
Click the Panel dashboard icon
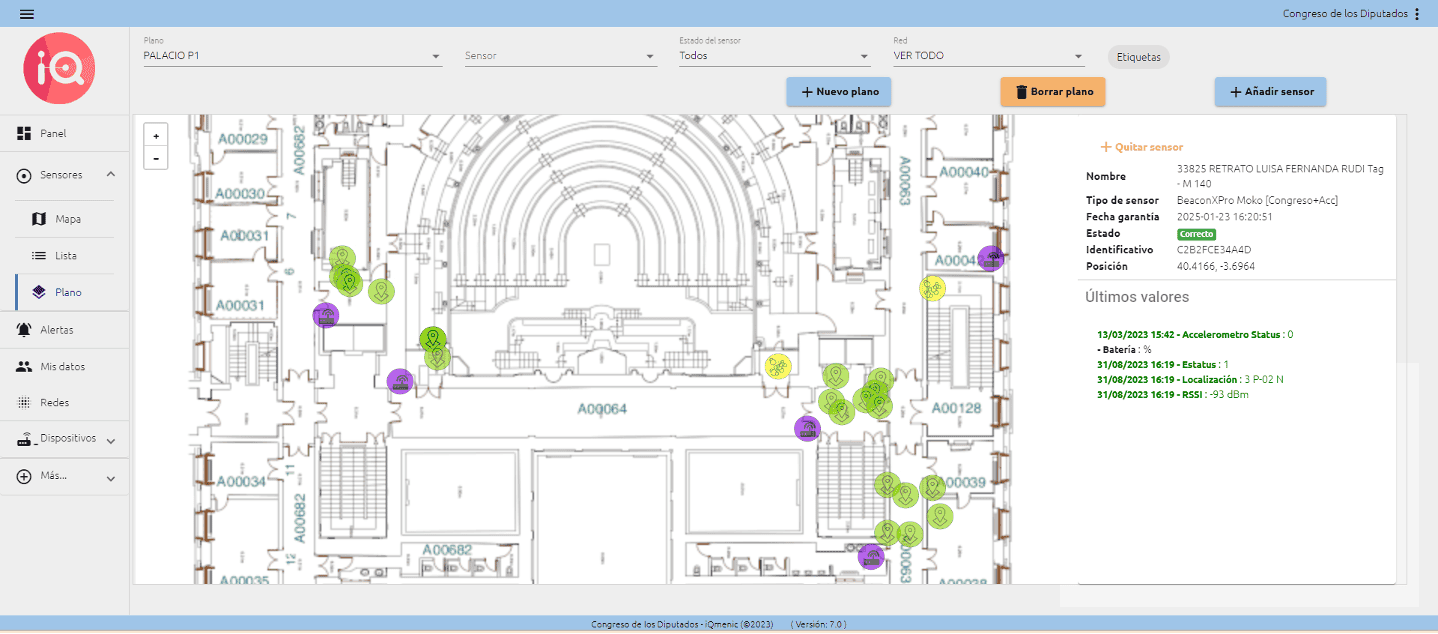pyautogui.click(x=24, y=134)
